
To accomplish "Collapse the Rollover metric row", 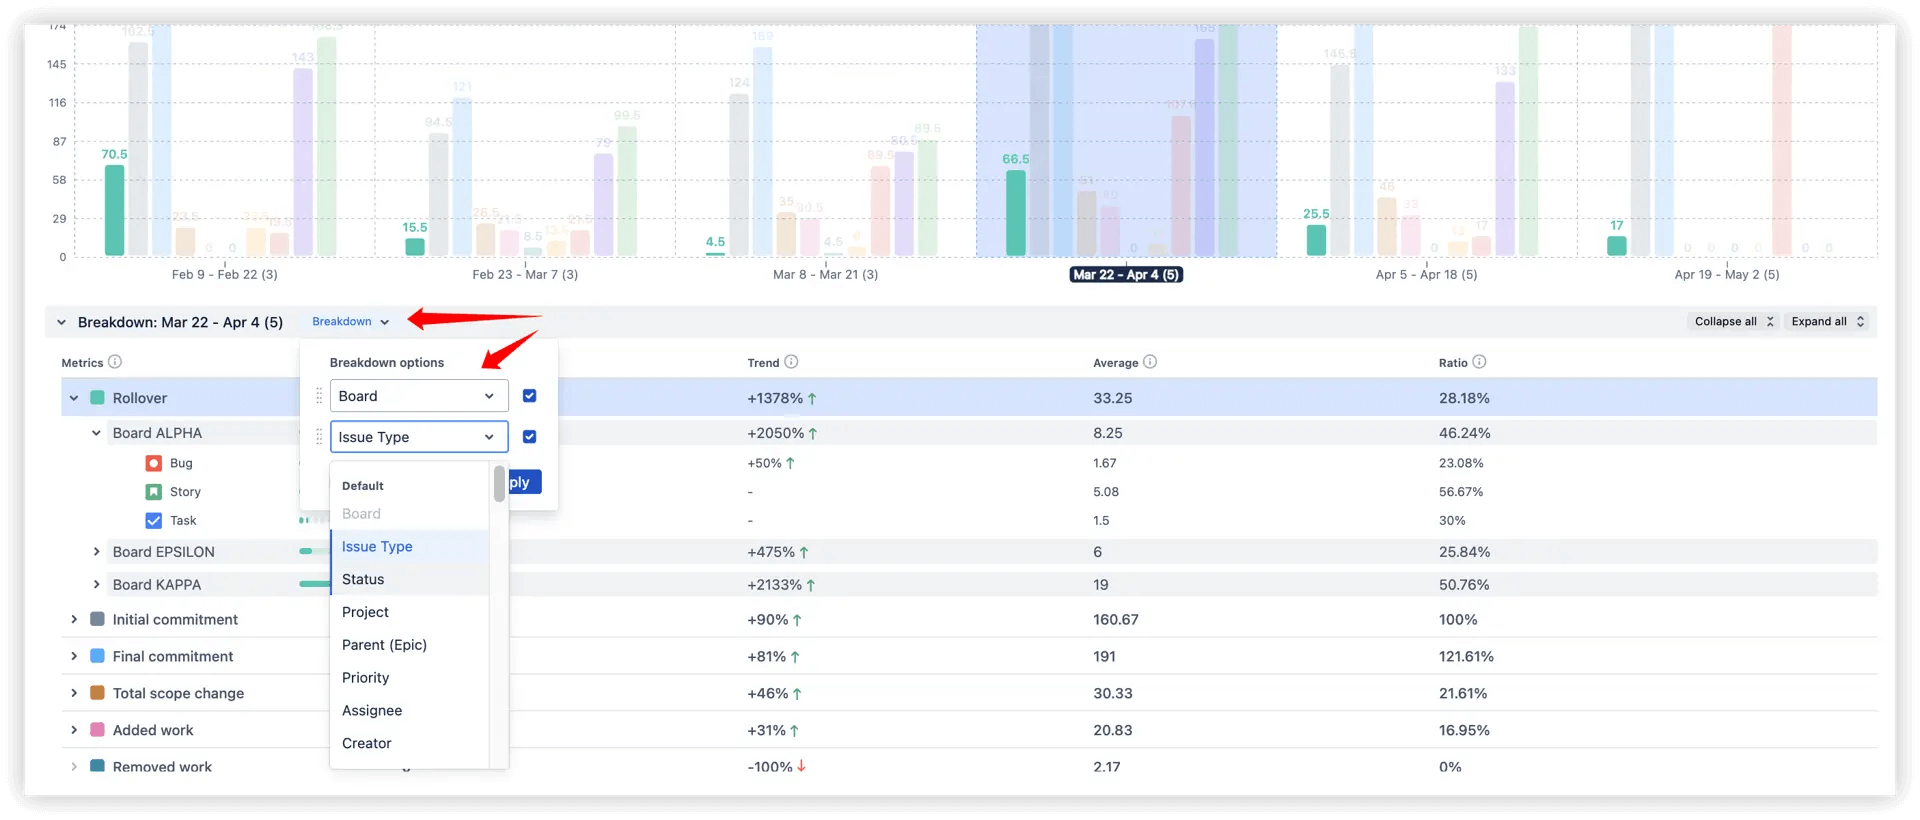I will [x=74, y=398].
